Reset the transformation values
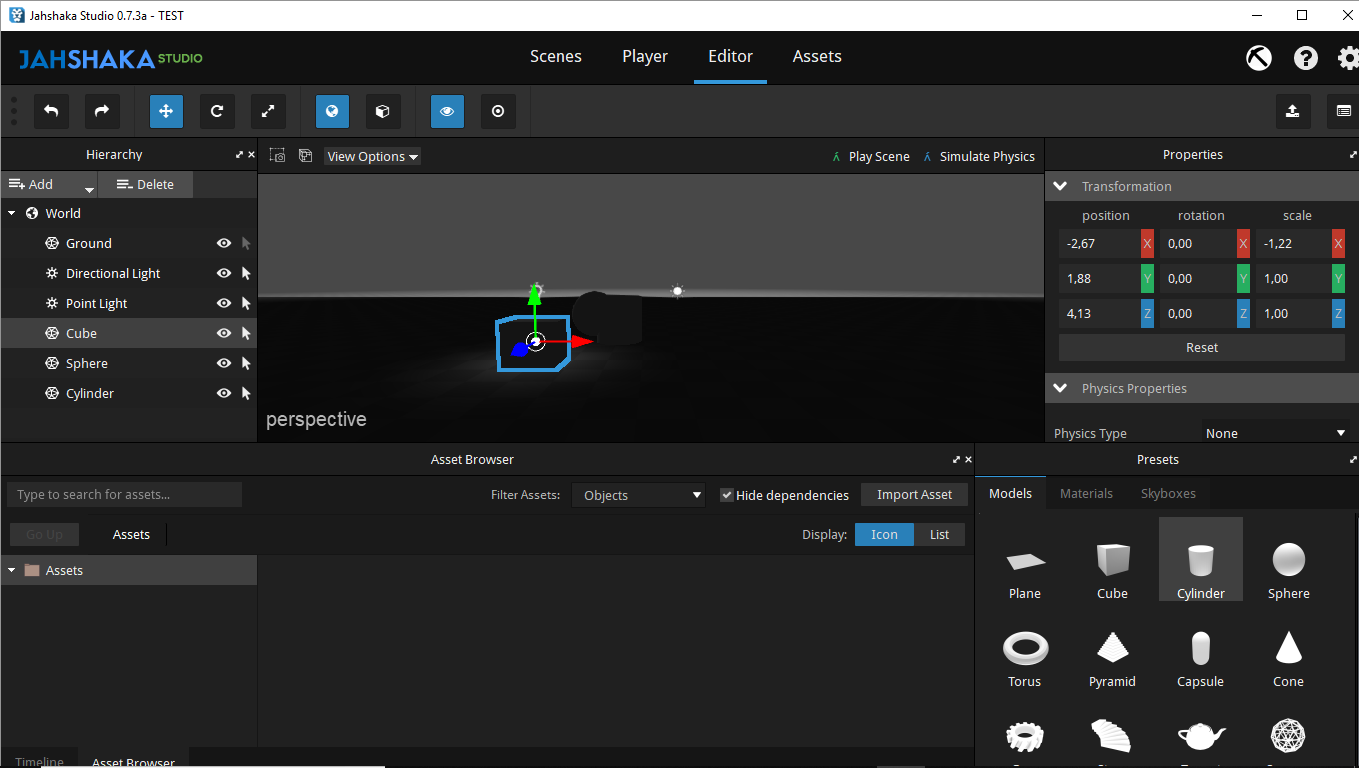The height and width of the screenshot is (768, 1359). (x=1202, y=347)
